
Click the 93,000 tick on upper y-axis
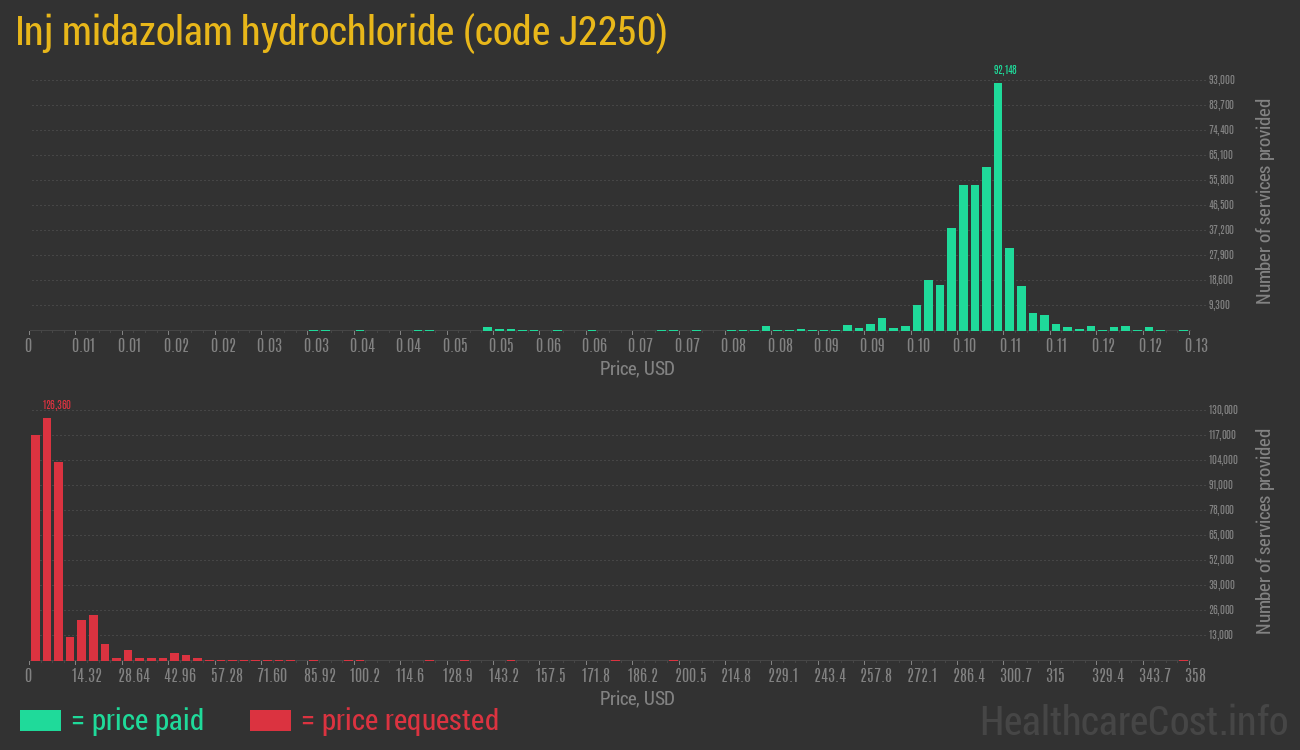1221,80
